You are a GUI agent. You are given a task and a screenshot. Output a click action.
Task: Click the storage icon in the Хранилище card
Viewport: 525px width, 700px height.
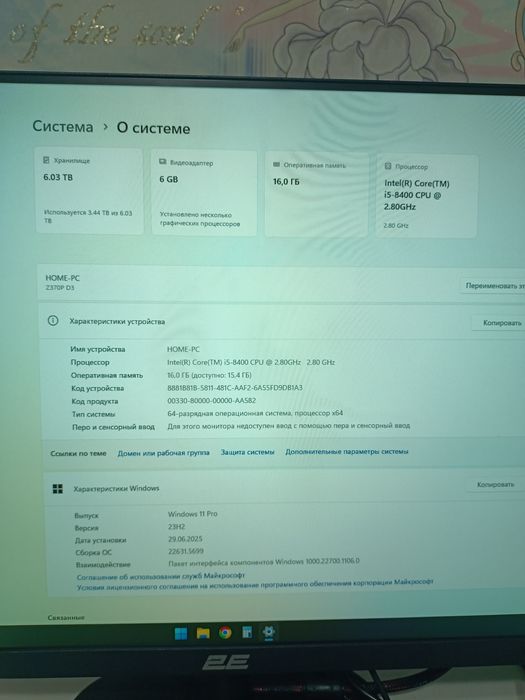click(x=46, y=160)
